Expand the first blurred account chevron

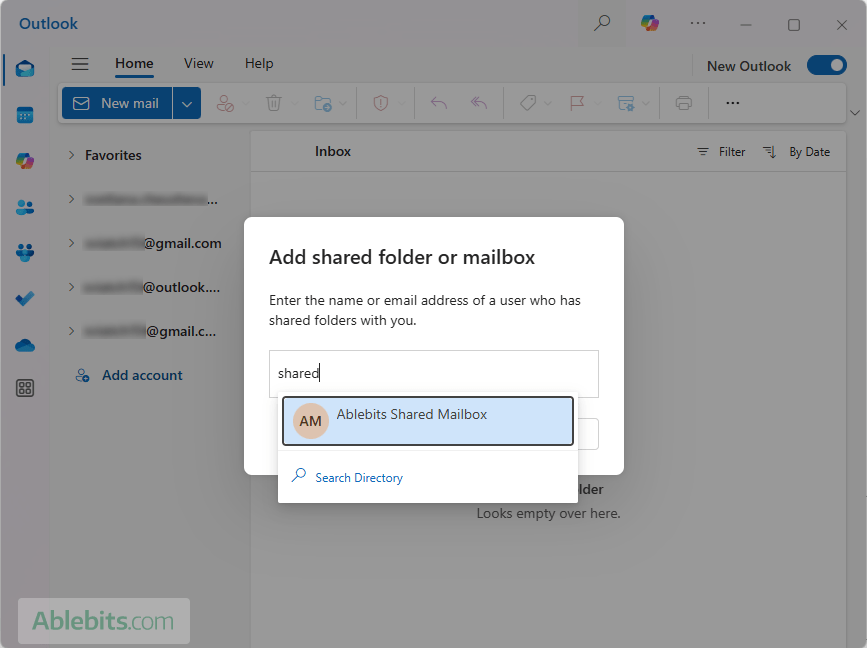[x=71, y=199]
